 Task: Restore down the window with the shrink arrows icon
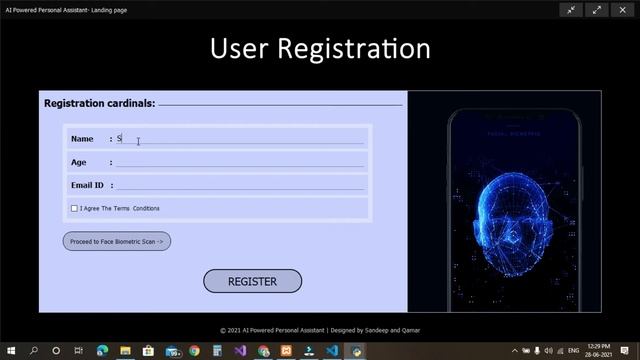click(x=571, y=10)
